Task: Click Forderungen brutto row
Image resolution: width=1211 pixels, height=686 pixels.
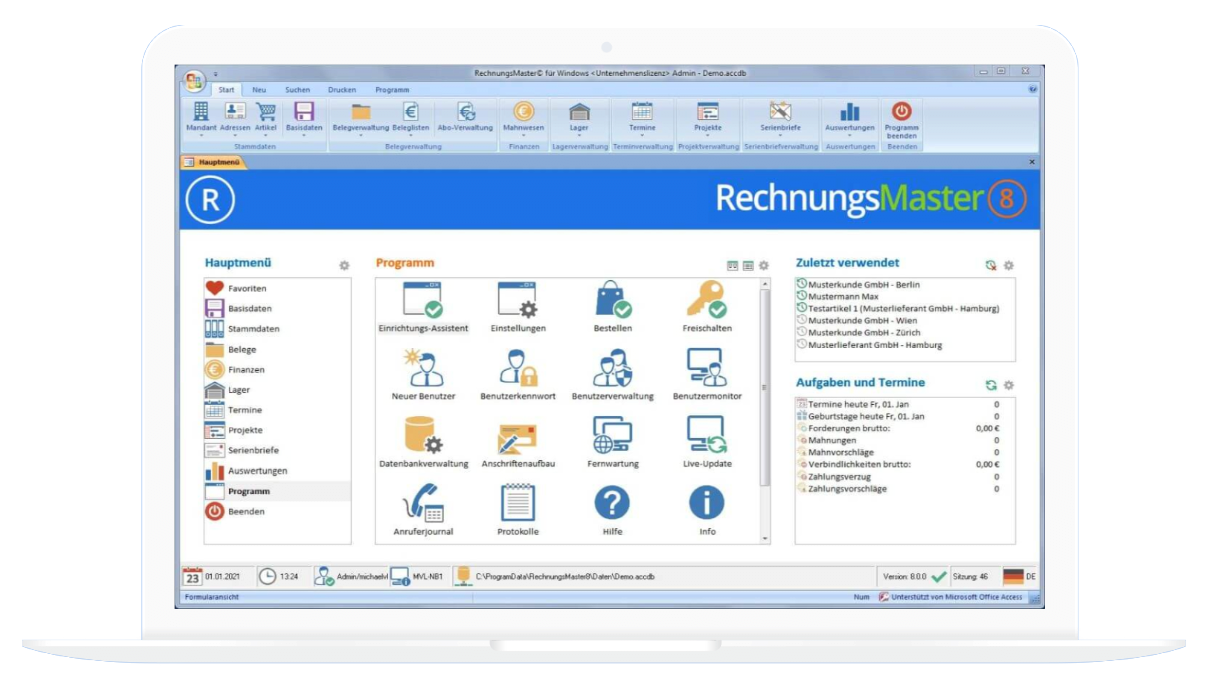Action: [x=898, y=428]
